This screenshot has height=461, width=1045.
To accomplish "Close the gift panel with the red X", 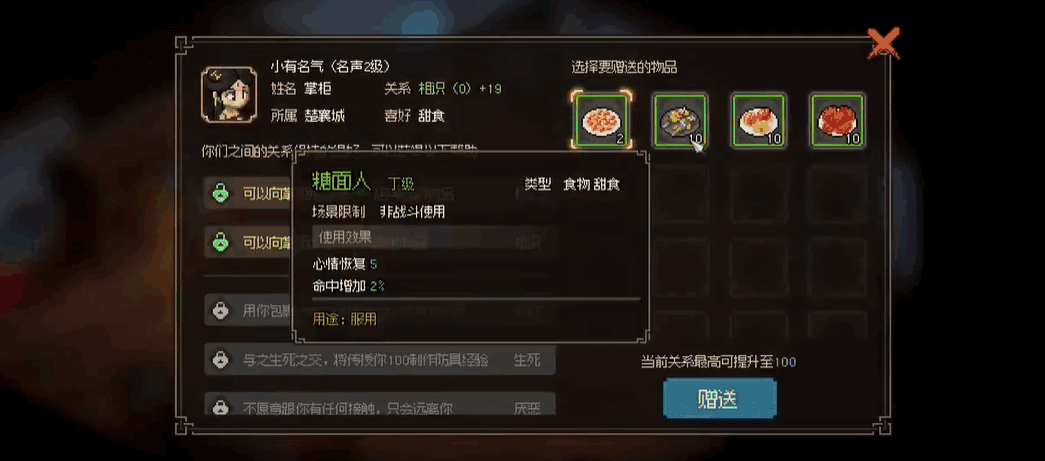I will pyautogui.click(x=884, y=43).
